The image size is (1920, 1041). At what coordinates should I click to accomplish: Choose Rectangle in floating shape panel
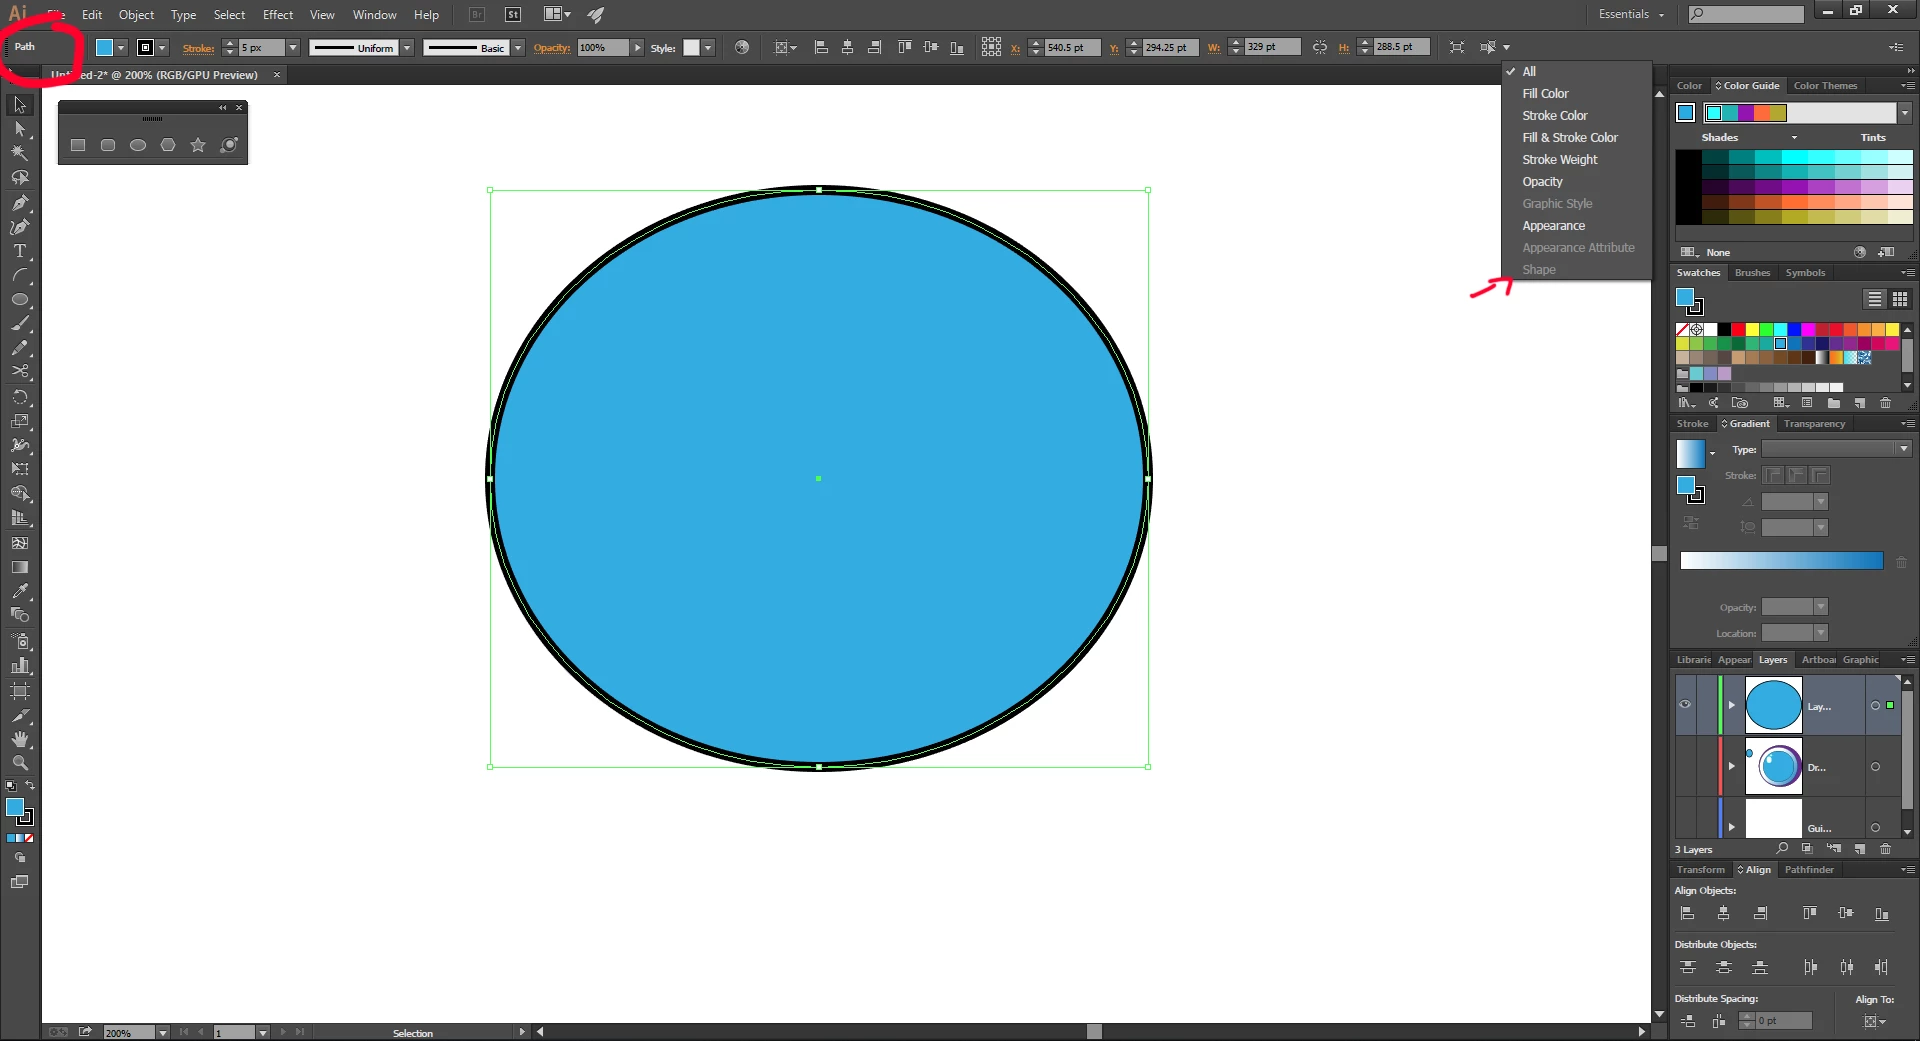coord(78,145)
